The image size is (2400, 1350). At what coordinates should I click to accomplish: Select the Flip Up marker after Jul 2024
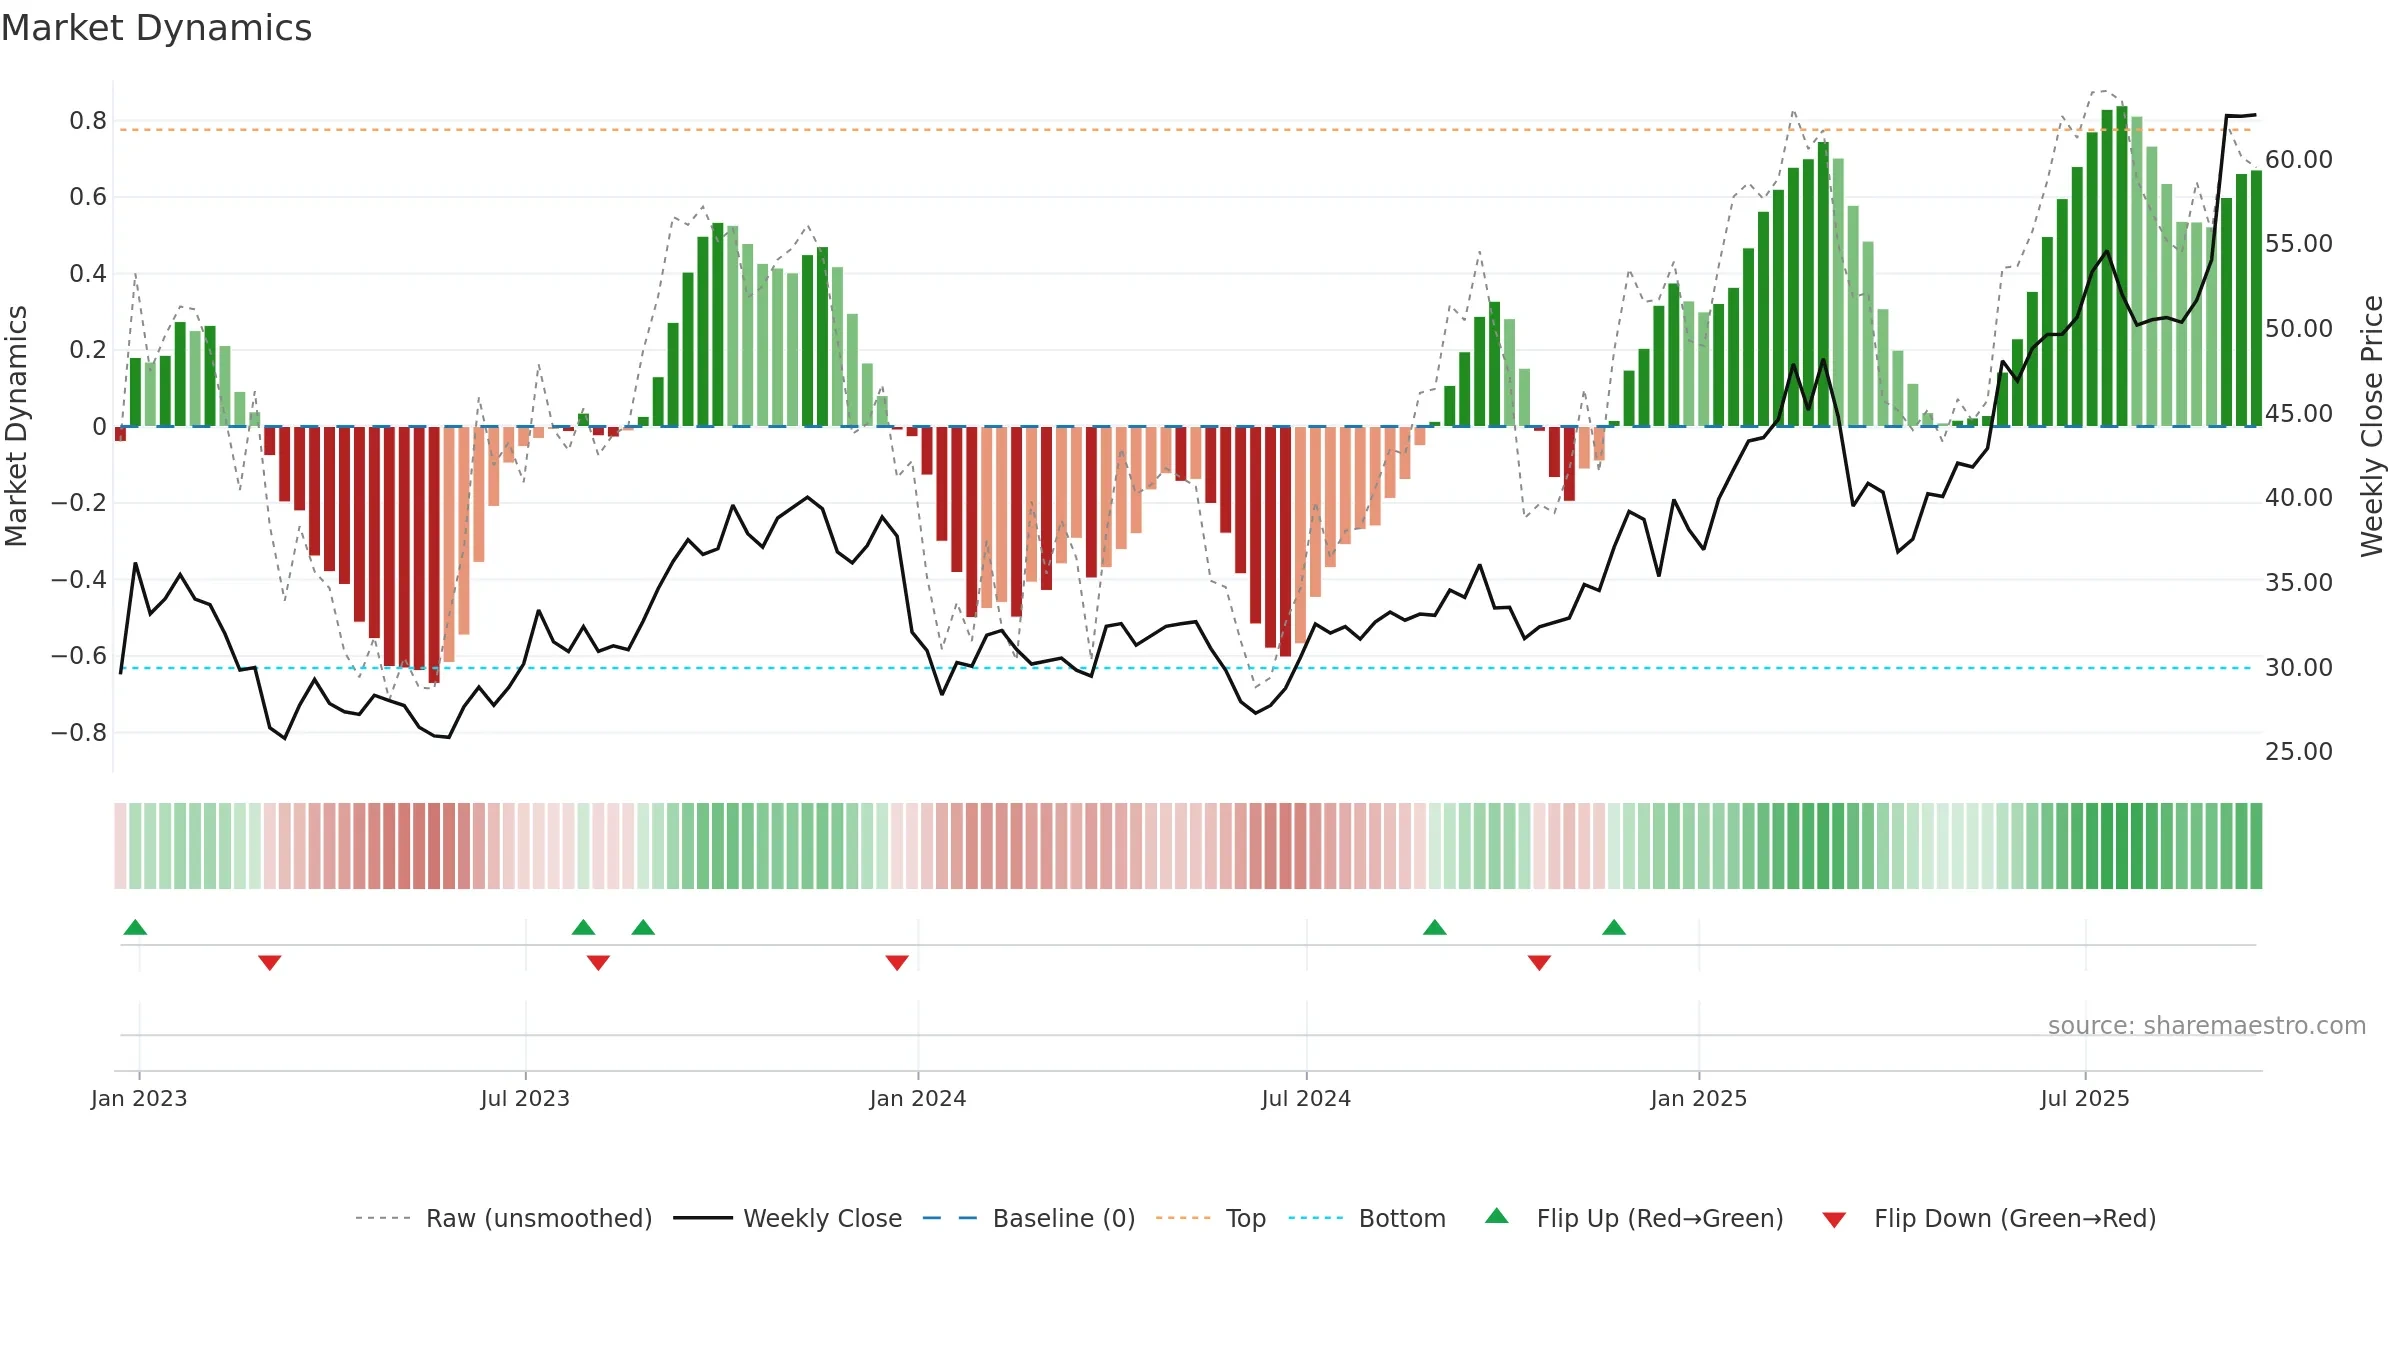click(x=1435, y=927)
